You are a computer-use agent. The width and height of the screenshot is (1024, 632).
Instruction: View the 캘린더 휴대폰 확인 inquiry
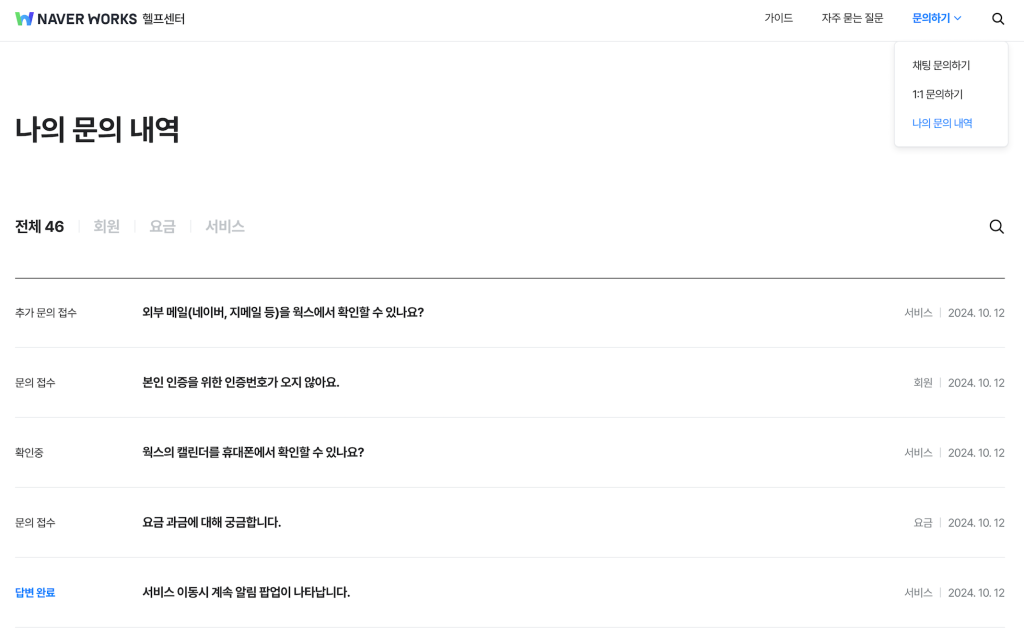pyautogui.click(x=253, y=453)
